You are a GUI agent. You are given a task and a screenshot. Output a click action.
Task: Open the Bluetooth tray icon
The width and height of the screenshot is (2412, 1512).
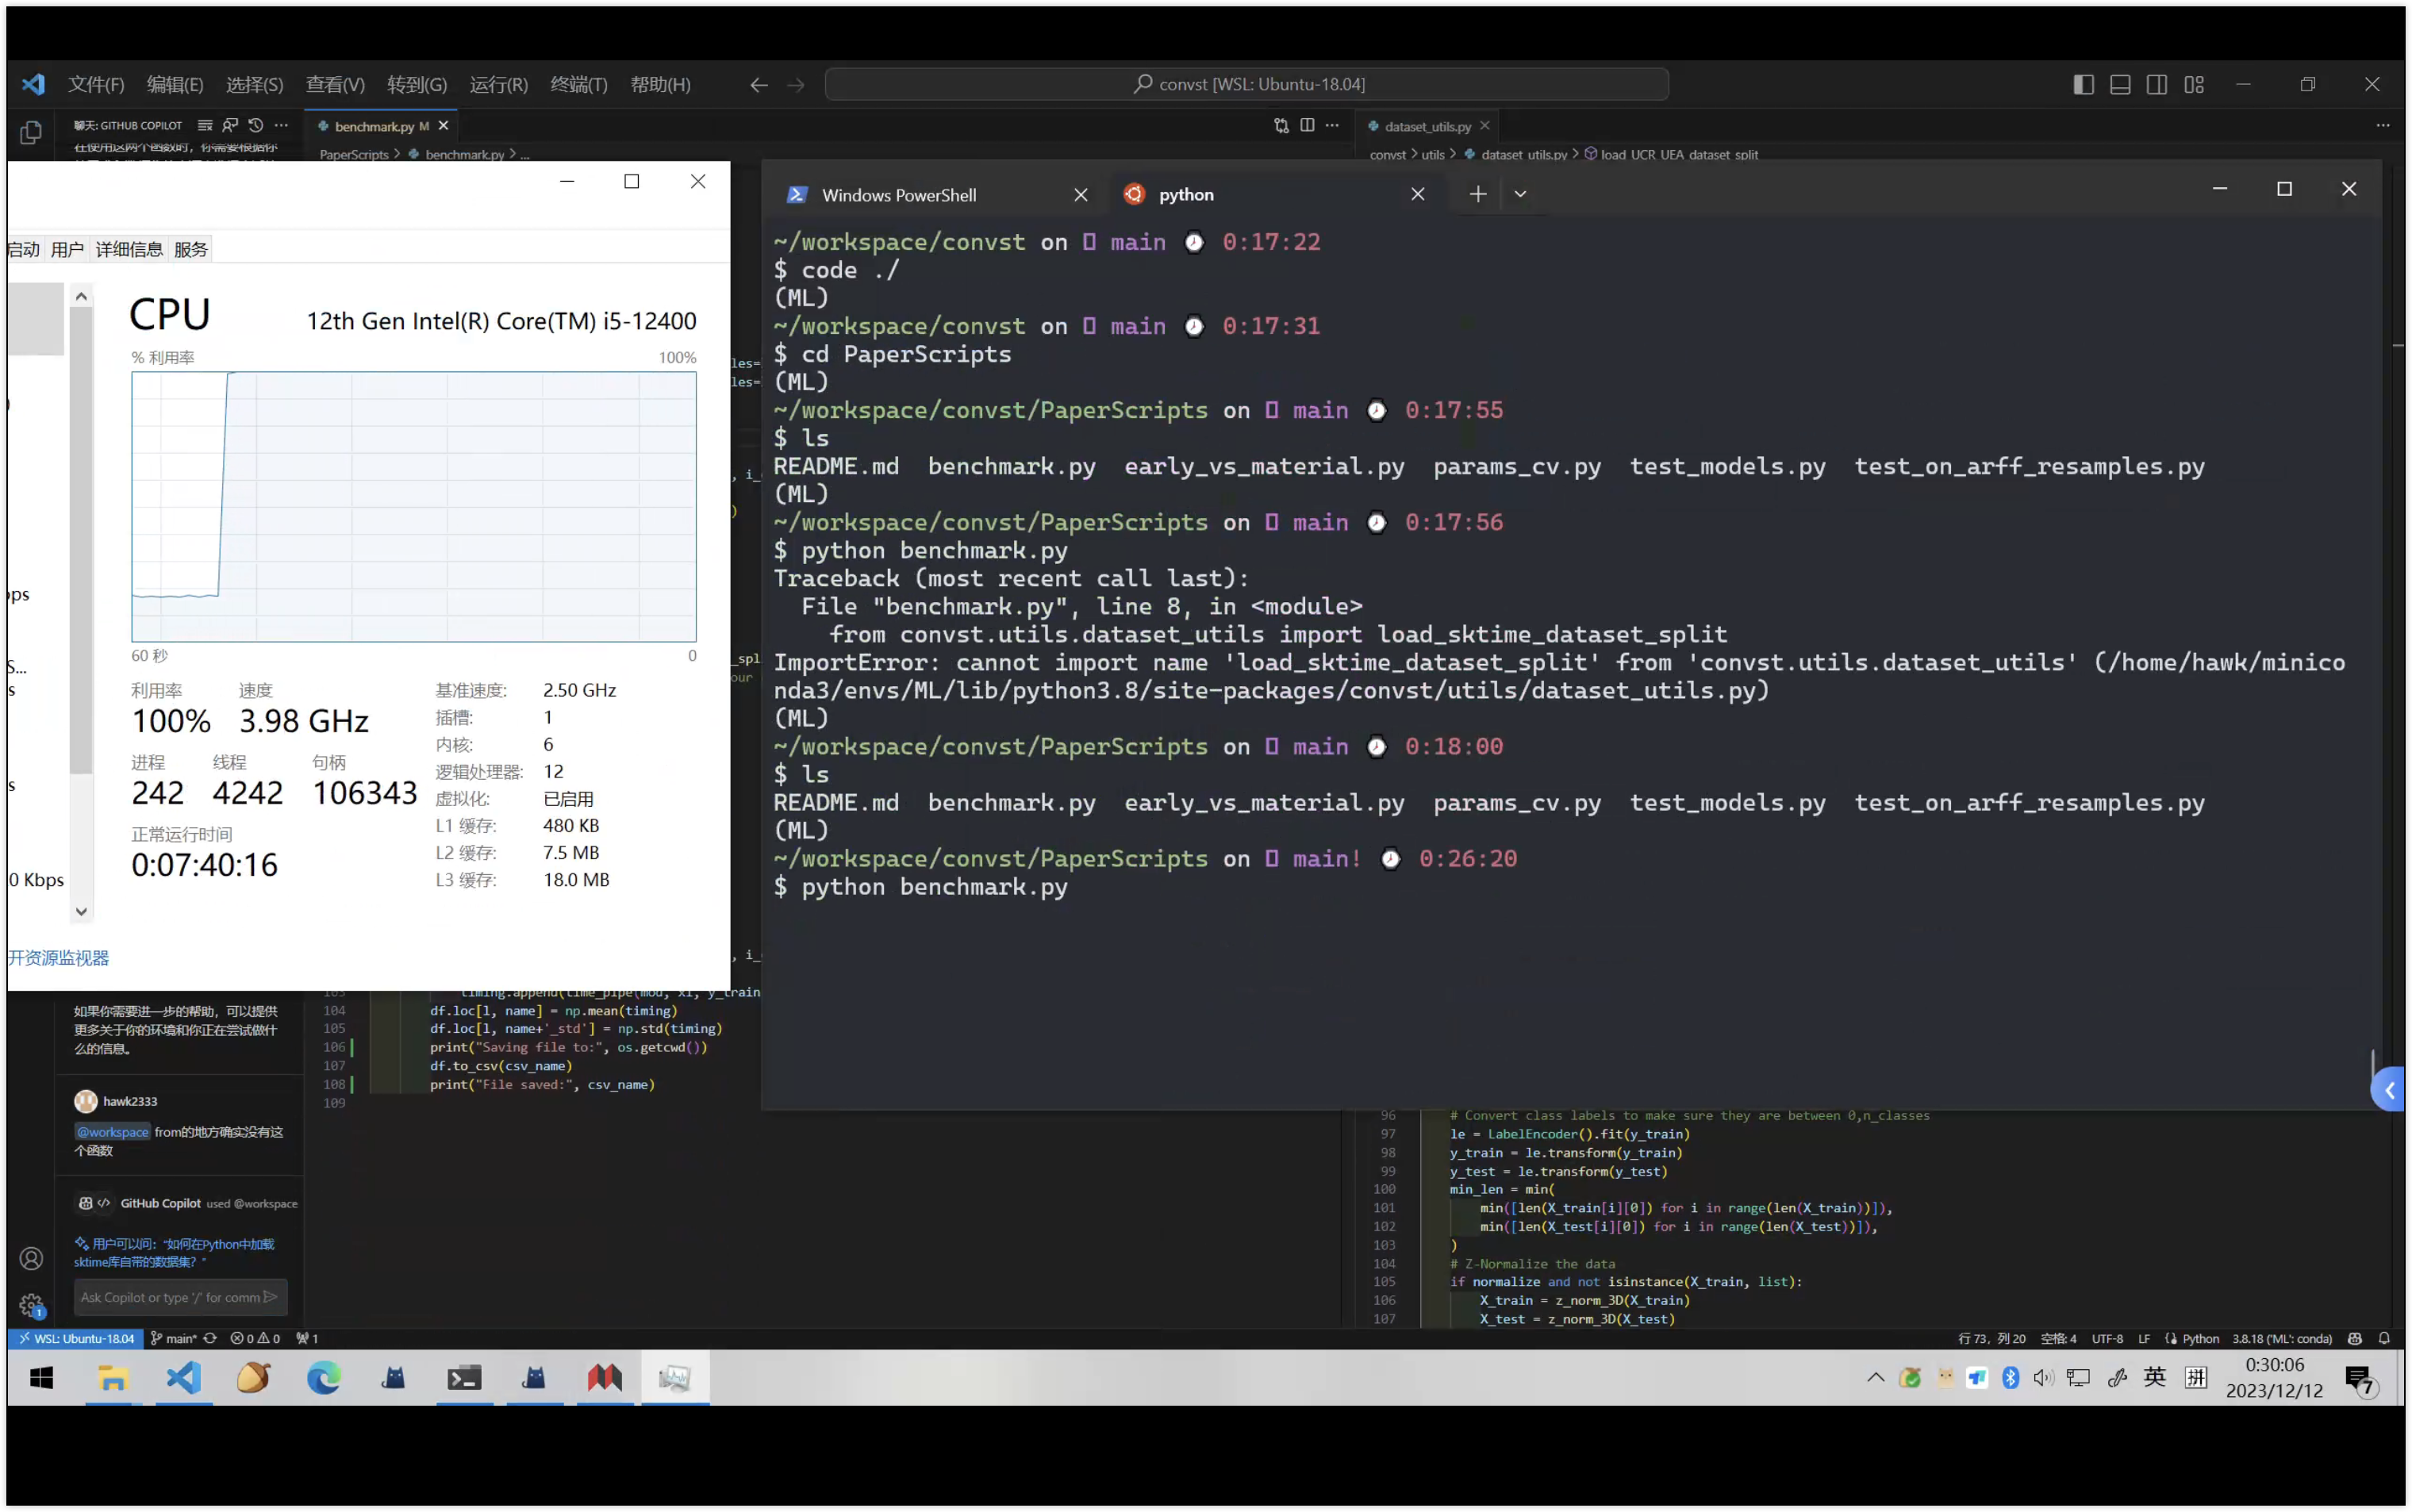tap(2010, 1378)
